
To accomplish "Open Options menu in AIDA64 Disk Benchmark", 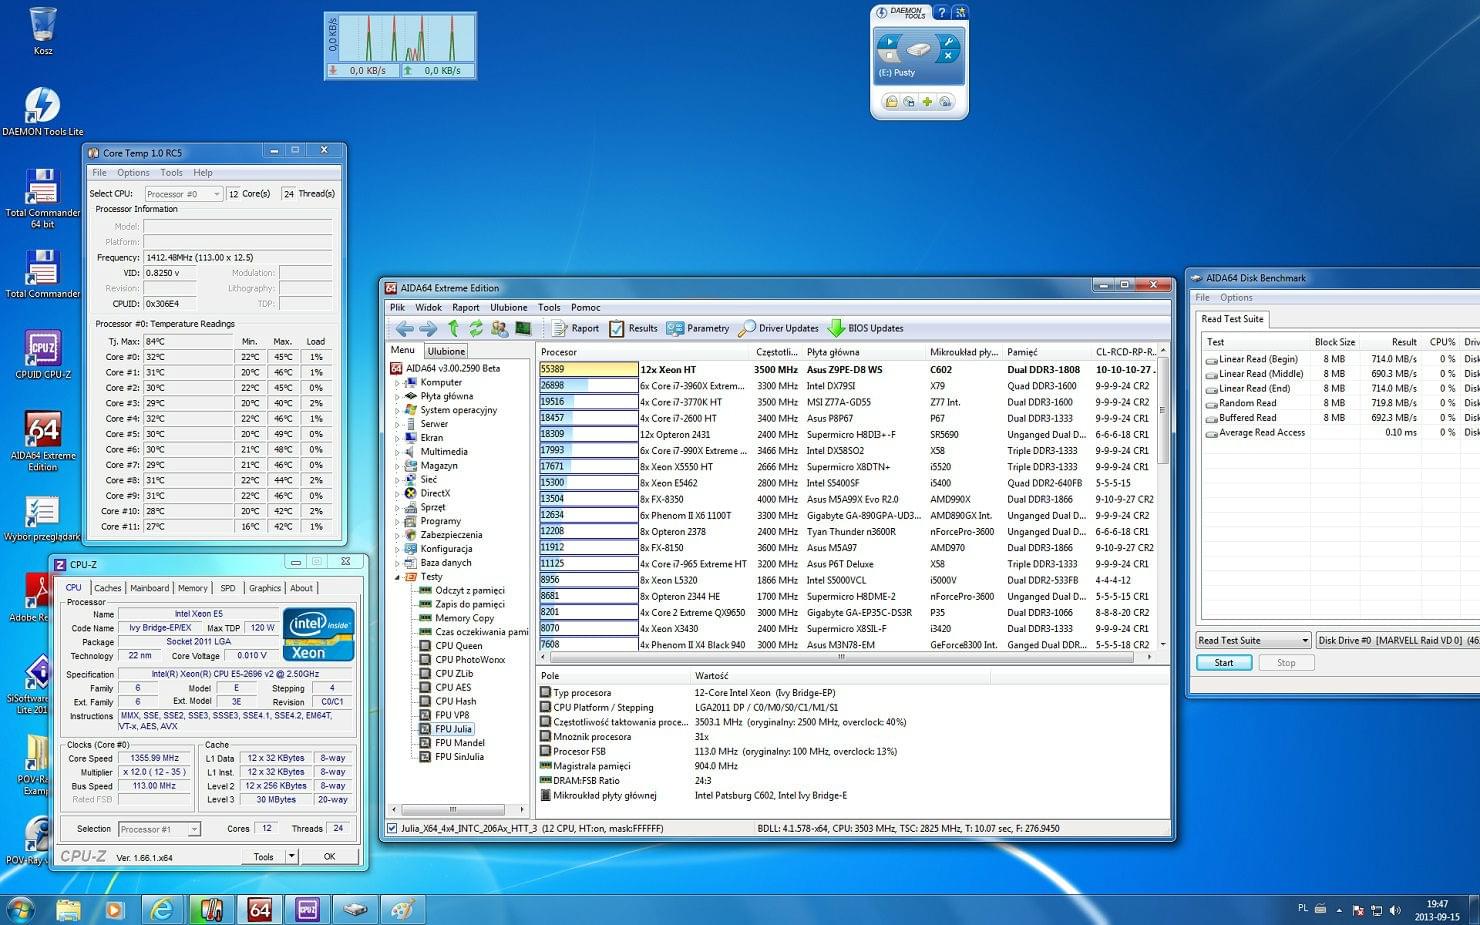I will click(x=1236, y=297).
